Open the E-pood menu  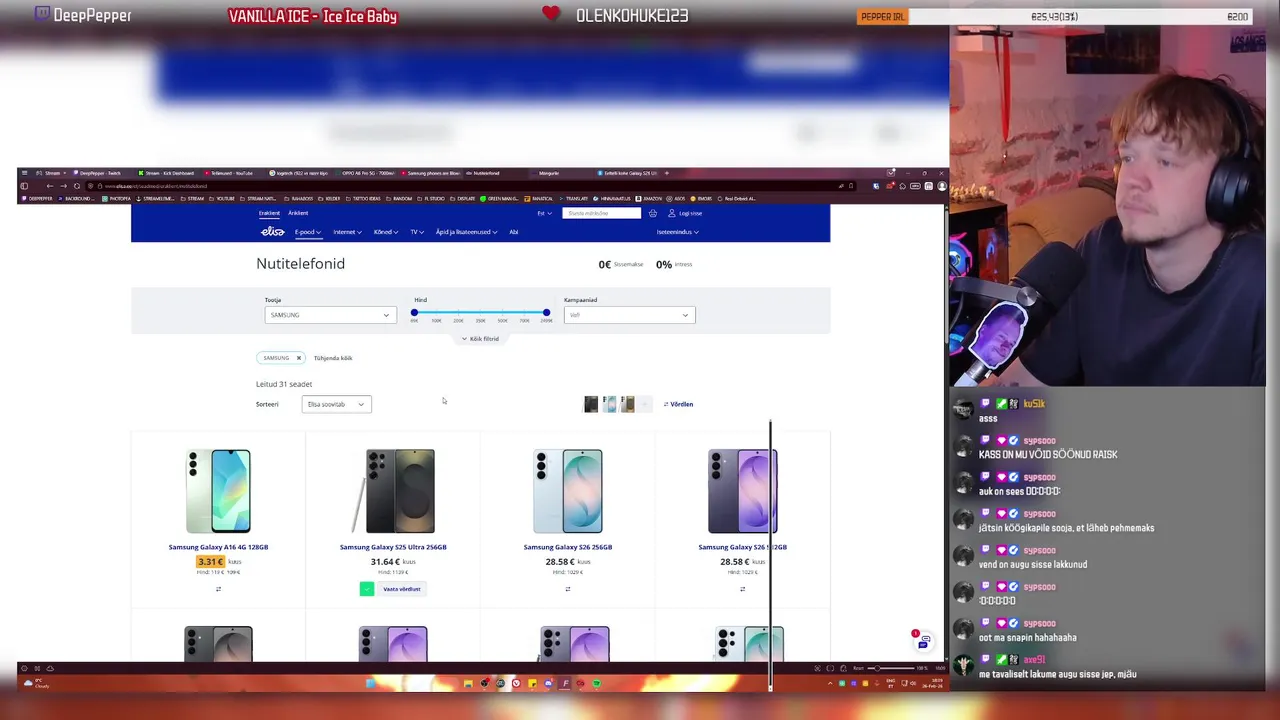(x=308, y=232)
